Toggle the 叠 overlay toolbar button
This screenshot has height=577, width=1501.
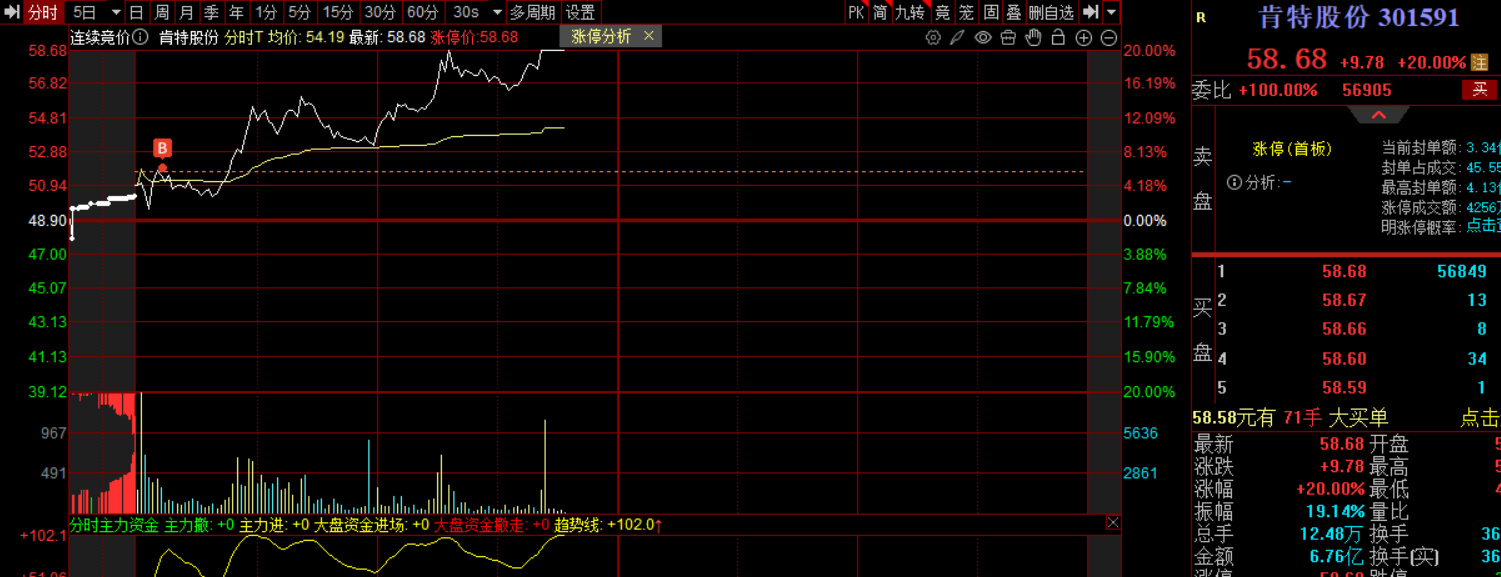pyautogui.click(x=1014, y=13)
